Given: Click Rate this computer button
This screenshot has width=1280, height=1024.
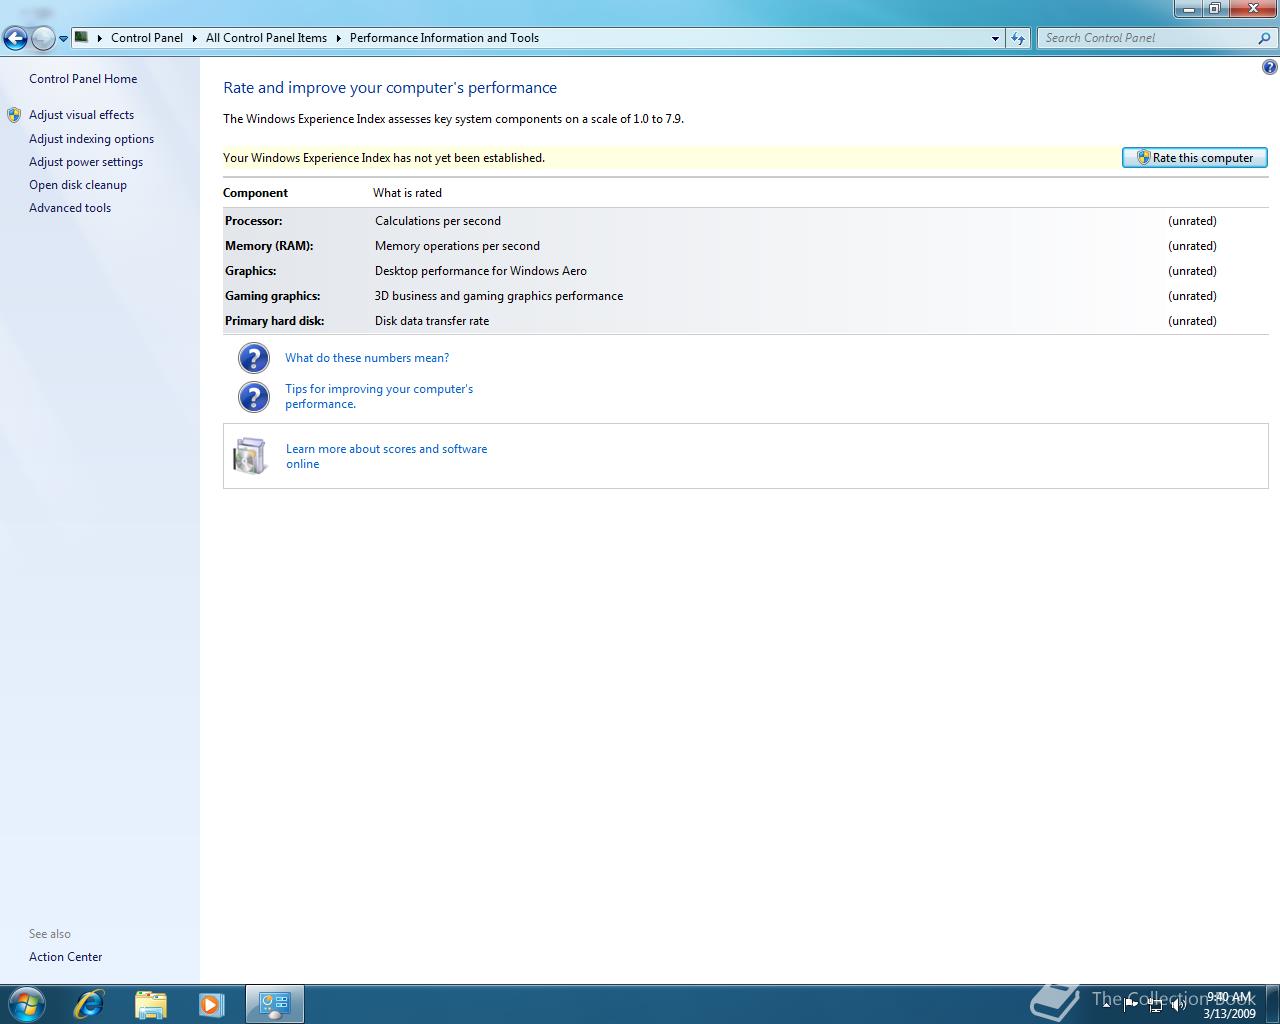Looking at the screenshot, I should point(1195,158).
